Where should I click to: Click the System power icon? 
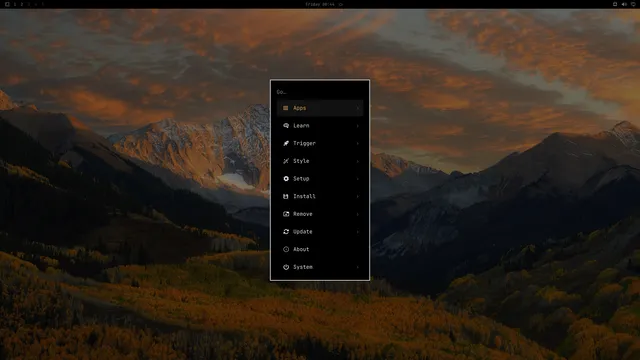tap(286, 267)
